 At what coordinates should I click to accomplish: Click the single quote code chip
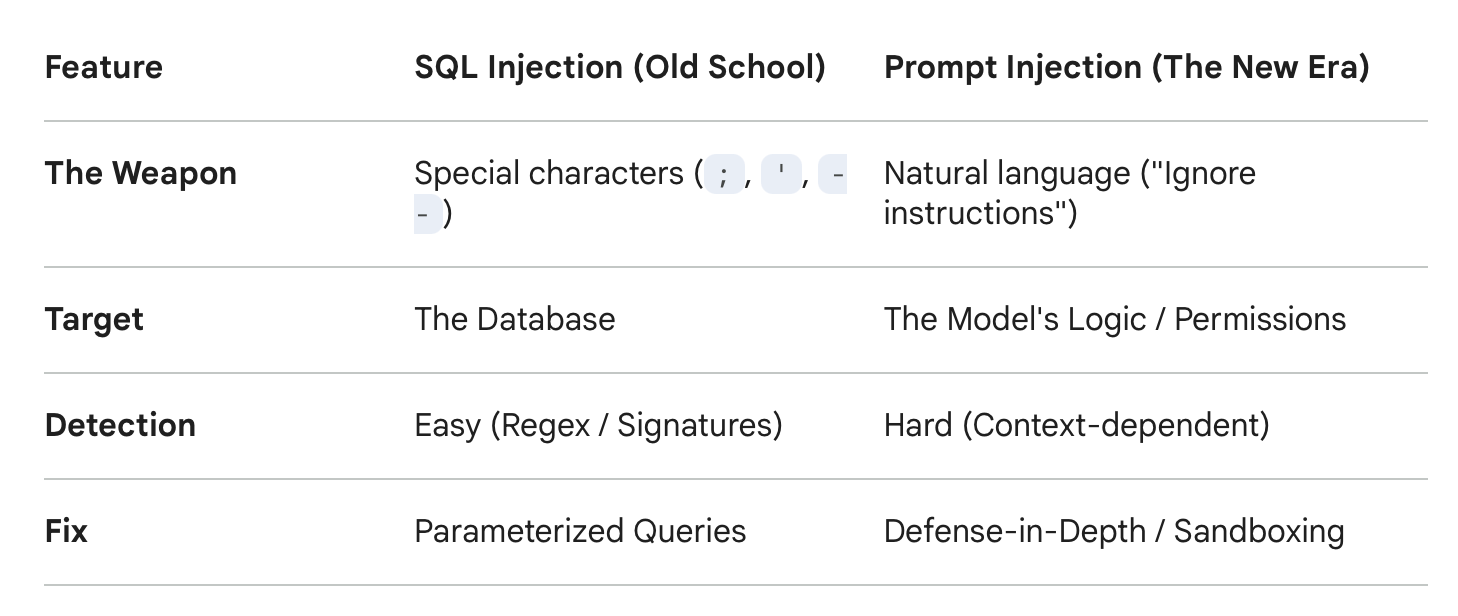[x=781, y=174]
